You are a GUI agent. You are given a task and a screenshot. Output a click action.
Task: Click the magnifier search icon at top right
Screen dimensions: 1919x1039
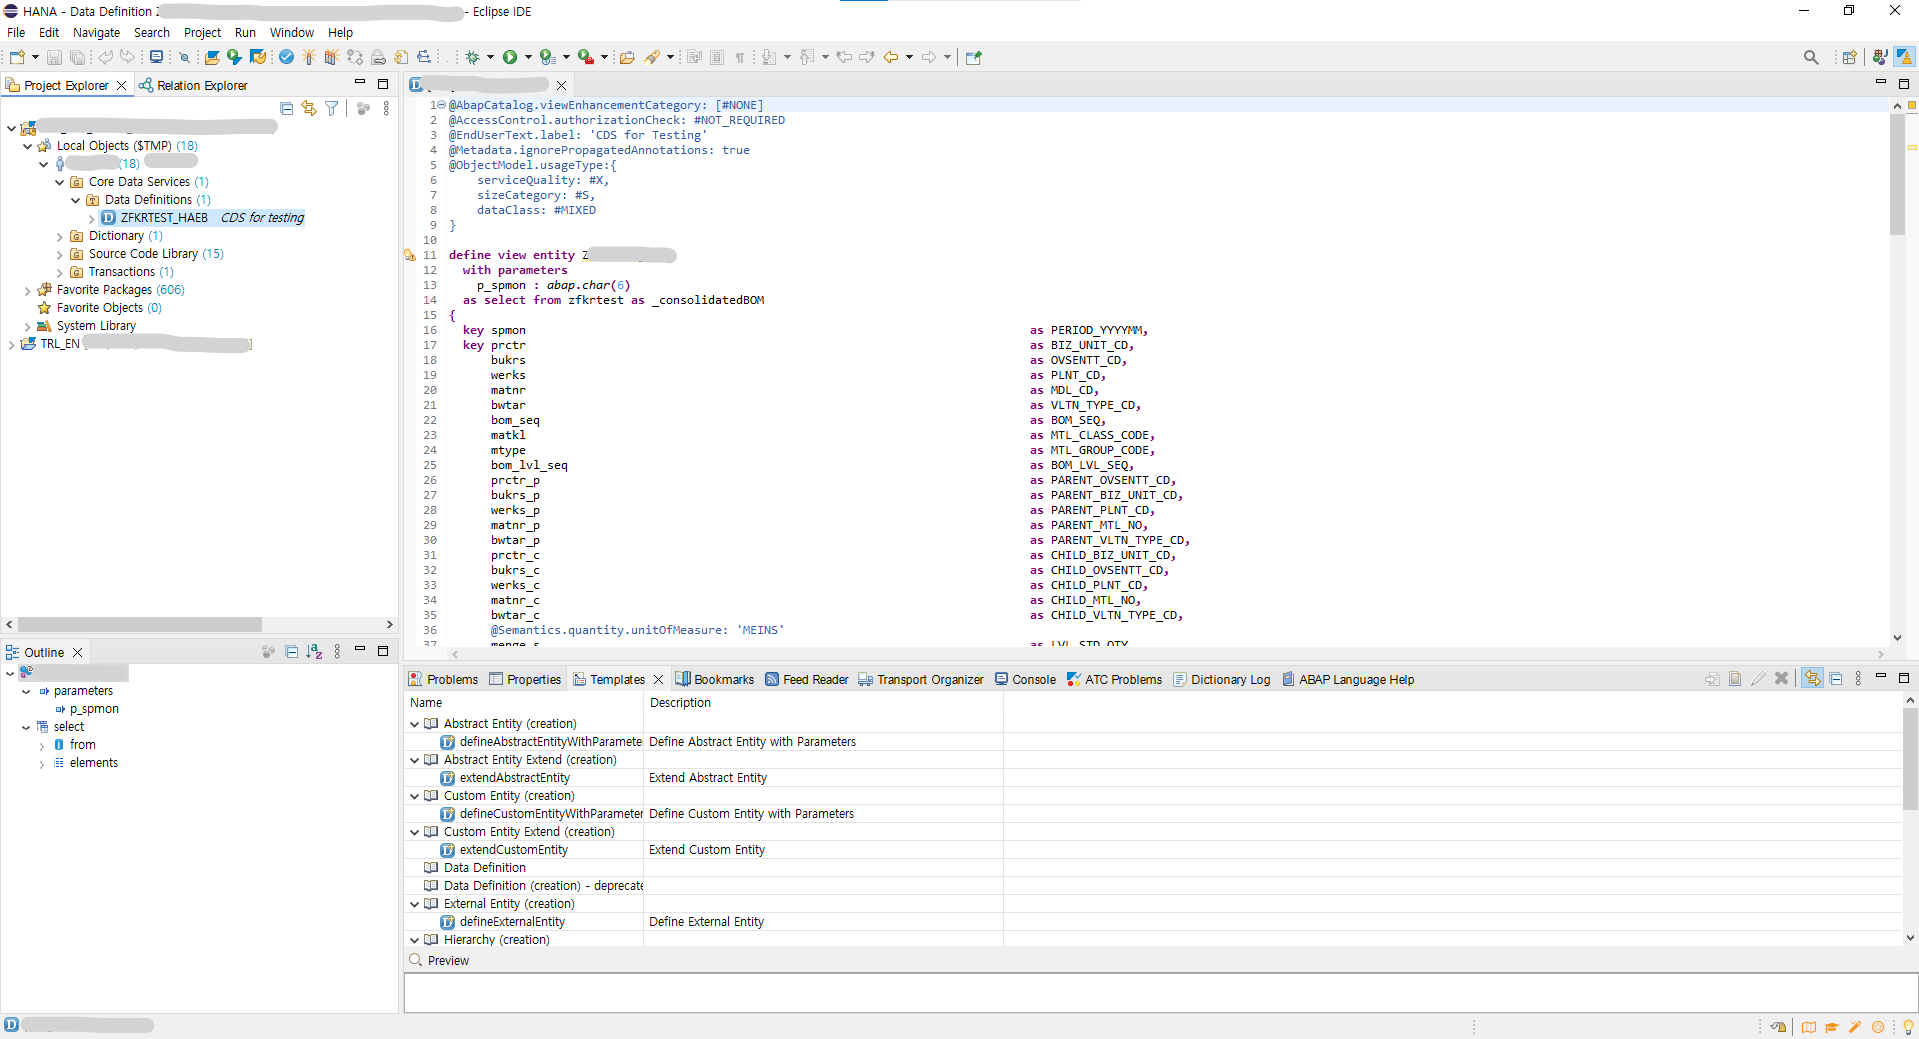coord(1810,57)
